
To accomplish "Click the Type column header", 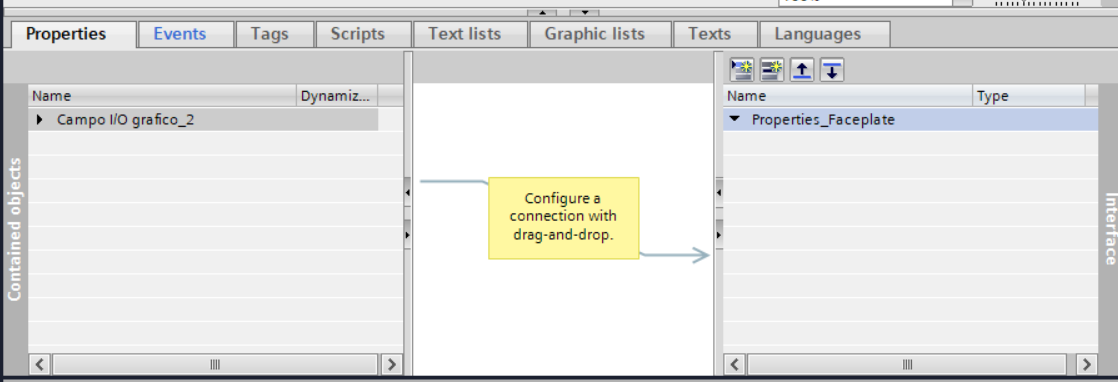I will (x=1029, y=96).
